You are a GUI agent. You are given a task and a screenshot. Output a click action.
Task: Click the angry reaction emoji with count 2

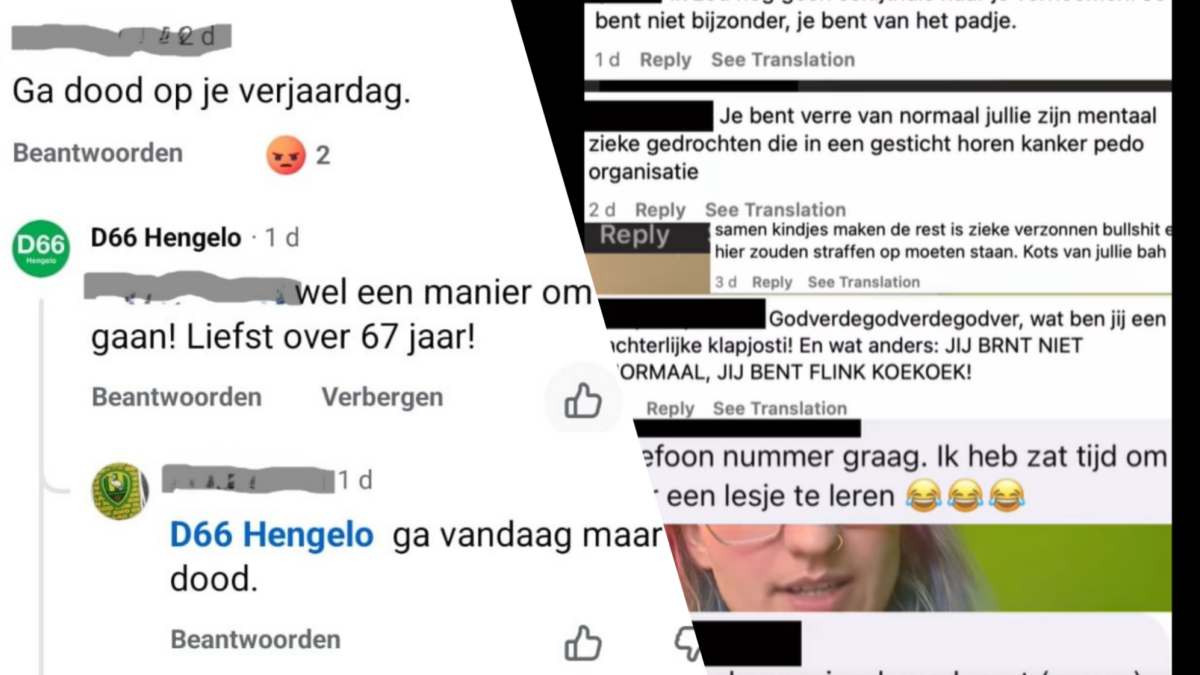tap(286, 155)
